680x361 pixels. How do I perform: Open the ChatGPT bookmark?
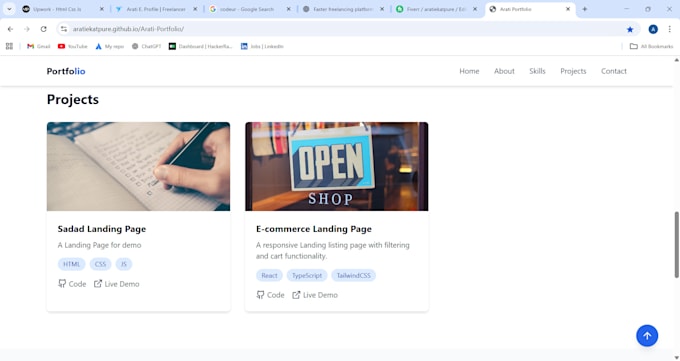[x=147, y=46]
